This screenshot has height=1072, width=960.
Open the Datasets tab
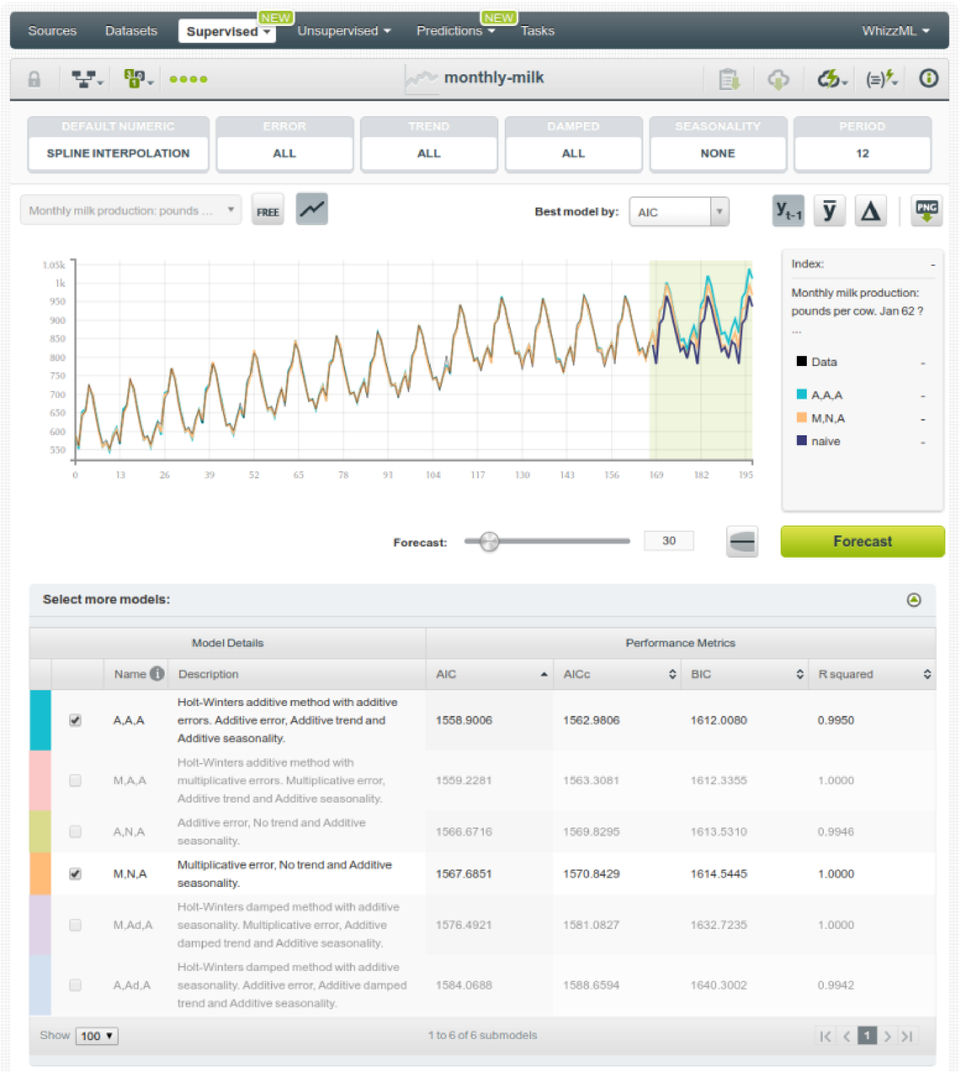(131, 31)
